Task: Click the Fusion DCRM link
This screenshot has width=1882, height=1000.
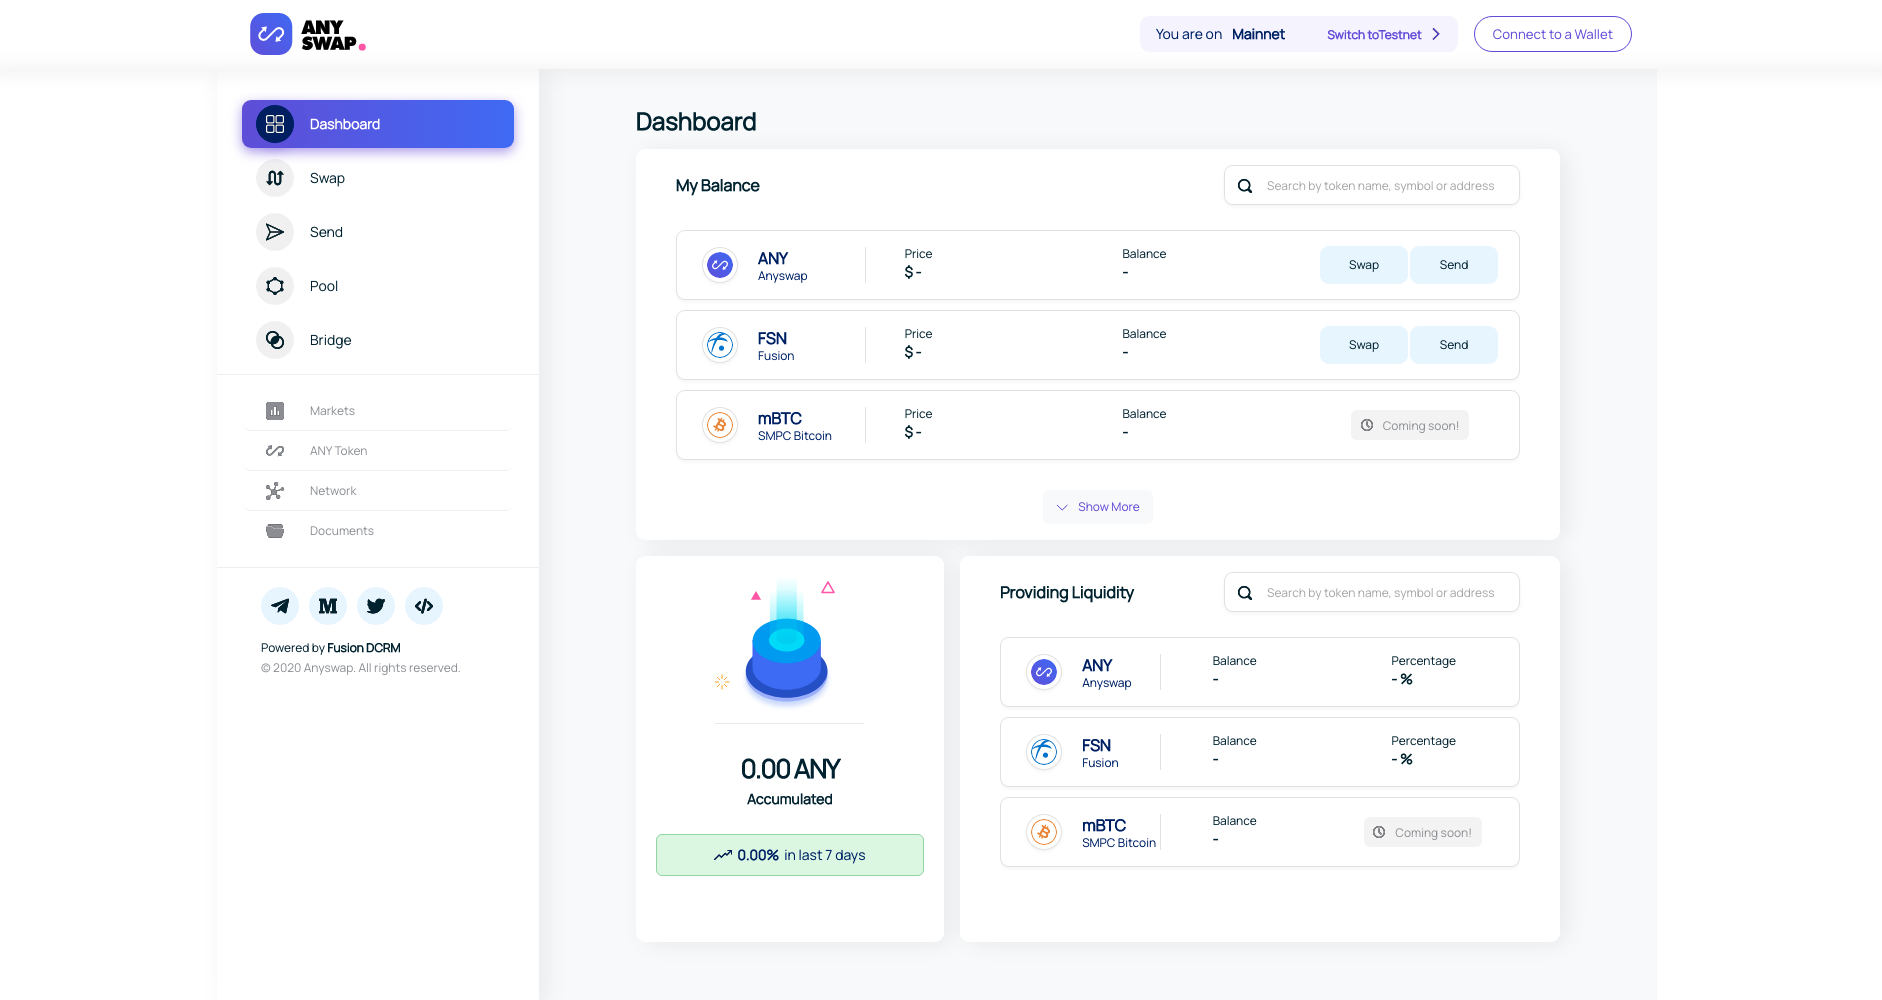Action: [x=364, y=648]
